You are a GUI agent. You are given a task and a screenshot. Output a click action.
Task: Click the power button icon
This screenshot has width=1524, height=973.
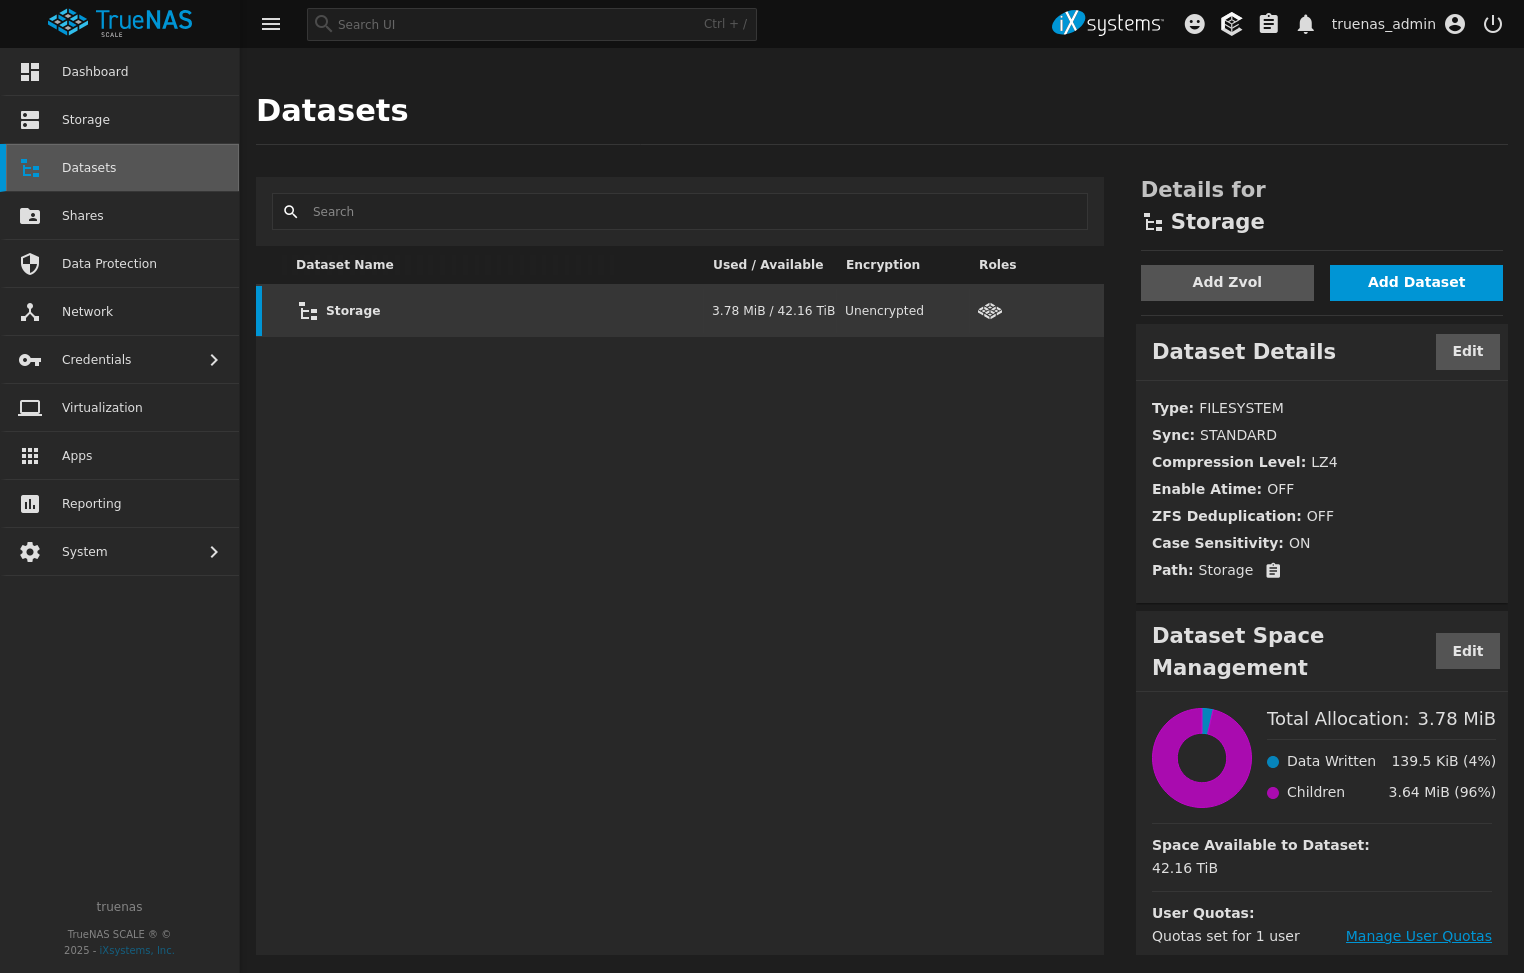(1492, 24)
